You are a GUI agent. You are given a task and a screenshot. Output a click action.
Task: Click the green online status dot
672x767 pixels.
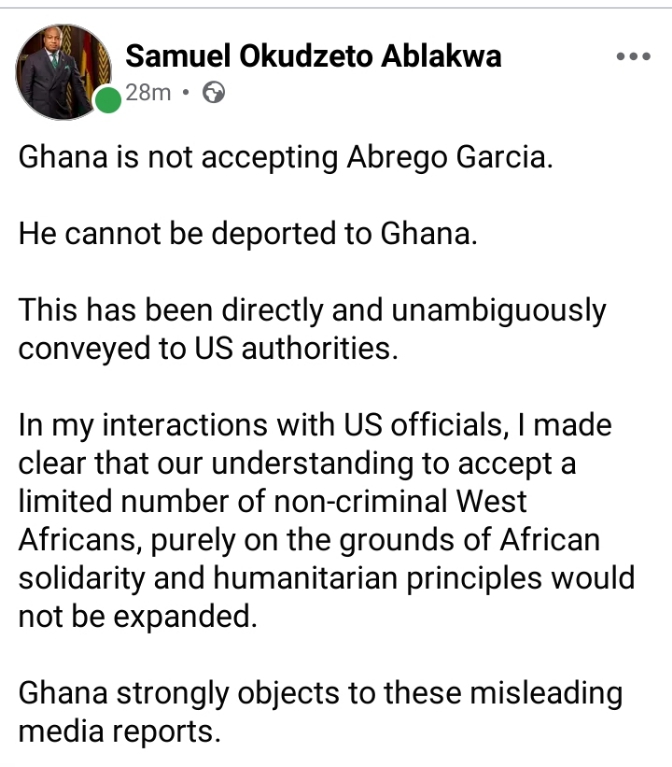pos(108,100)
